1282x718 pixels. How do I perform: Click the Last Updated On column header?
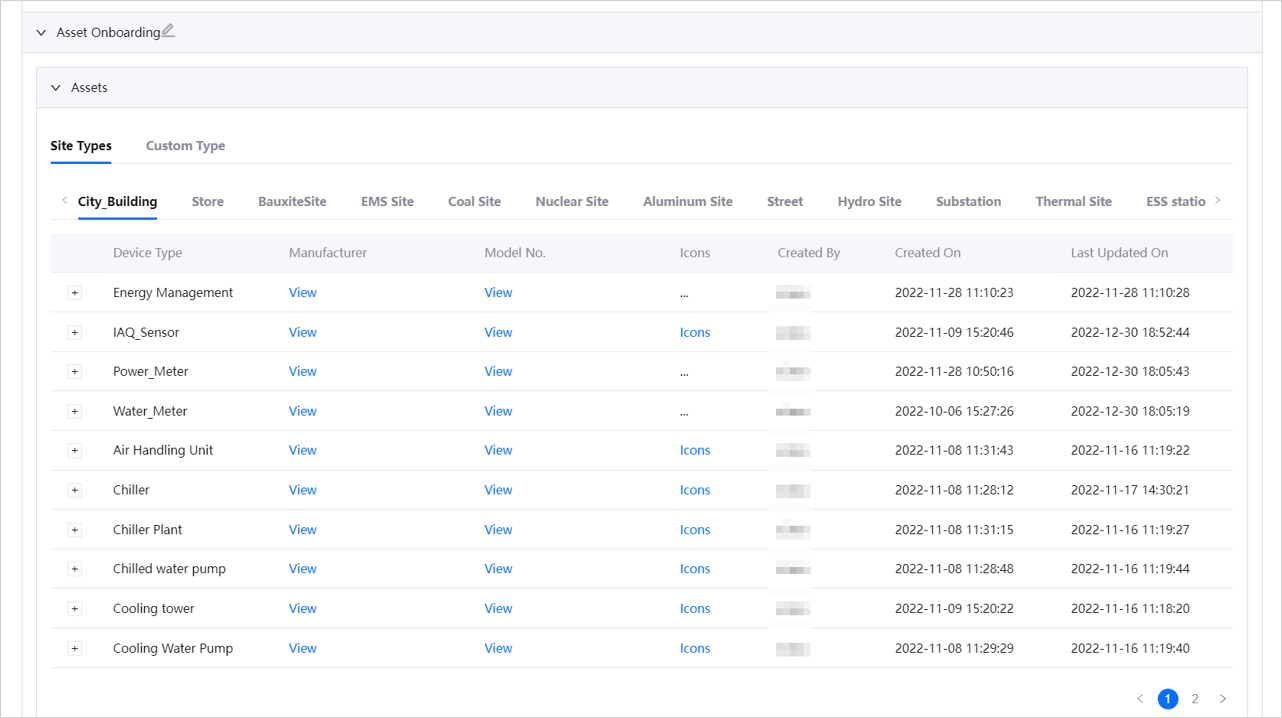click(x=1119, y=253)
